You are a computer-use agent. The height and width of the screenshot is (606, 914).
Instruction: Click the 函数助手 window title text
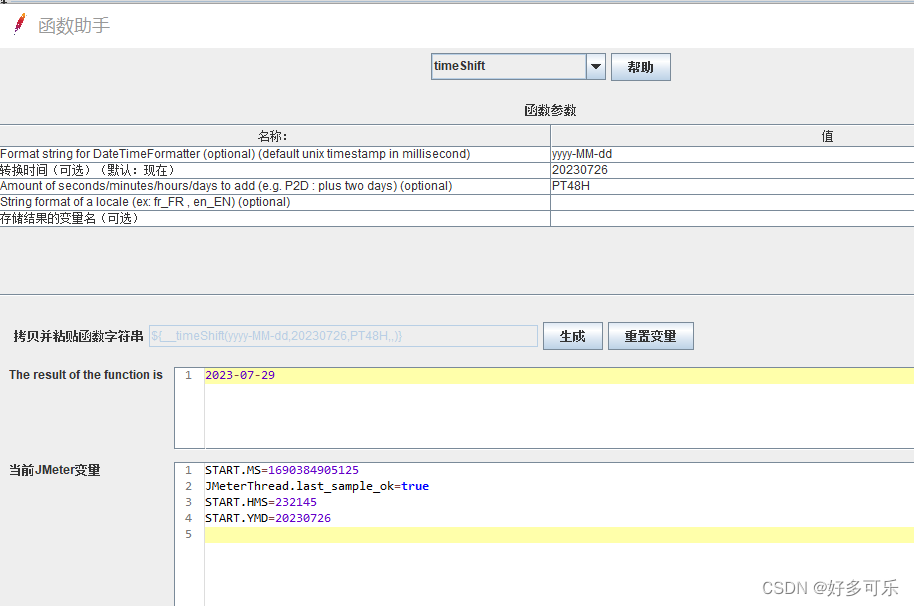point(74,26)
